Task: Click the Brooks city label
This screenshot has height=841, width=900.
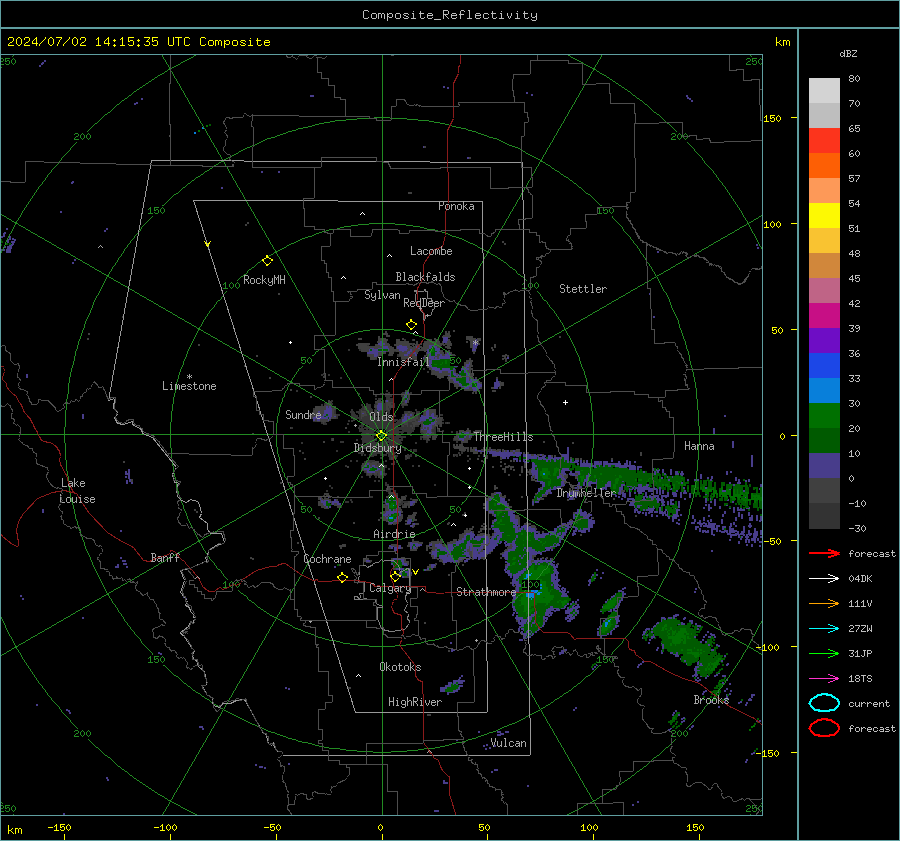Action: pyautogui.click(x=711, y=700)
